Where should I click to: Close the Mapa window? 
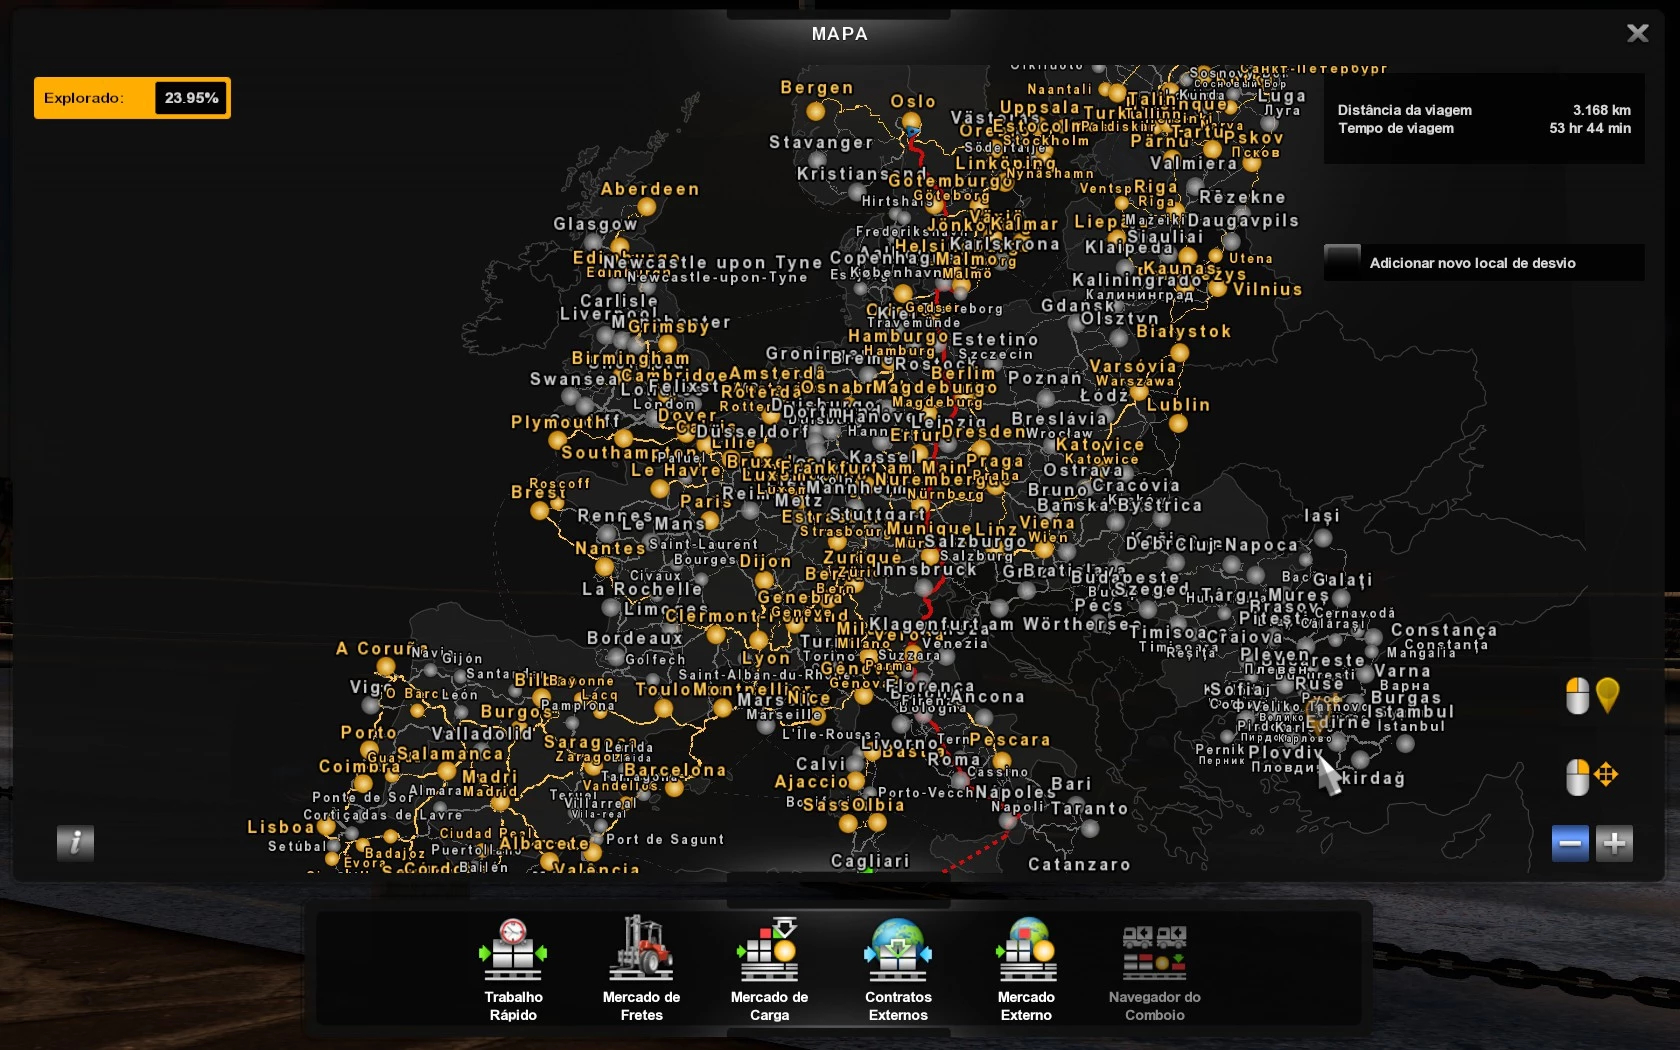click(1637, 33)
